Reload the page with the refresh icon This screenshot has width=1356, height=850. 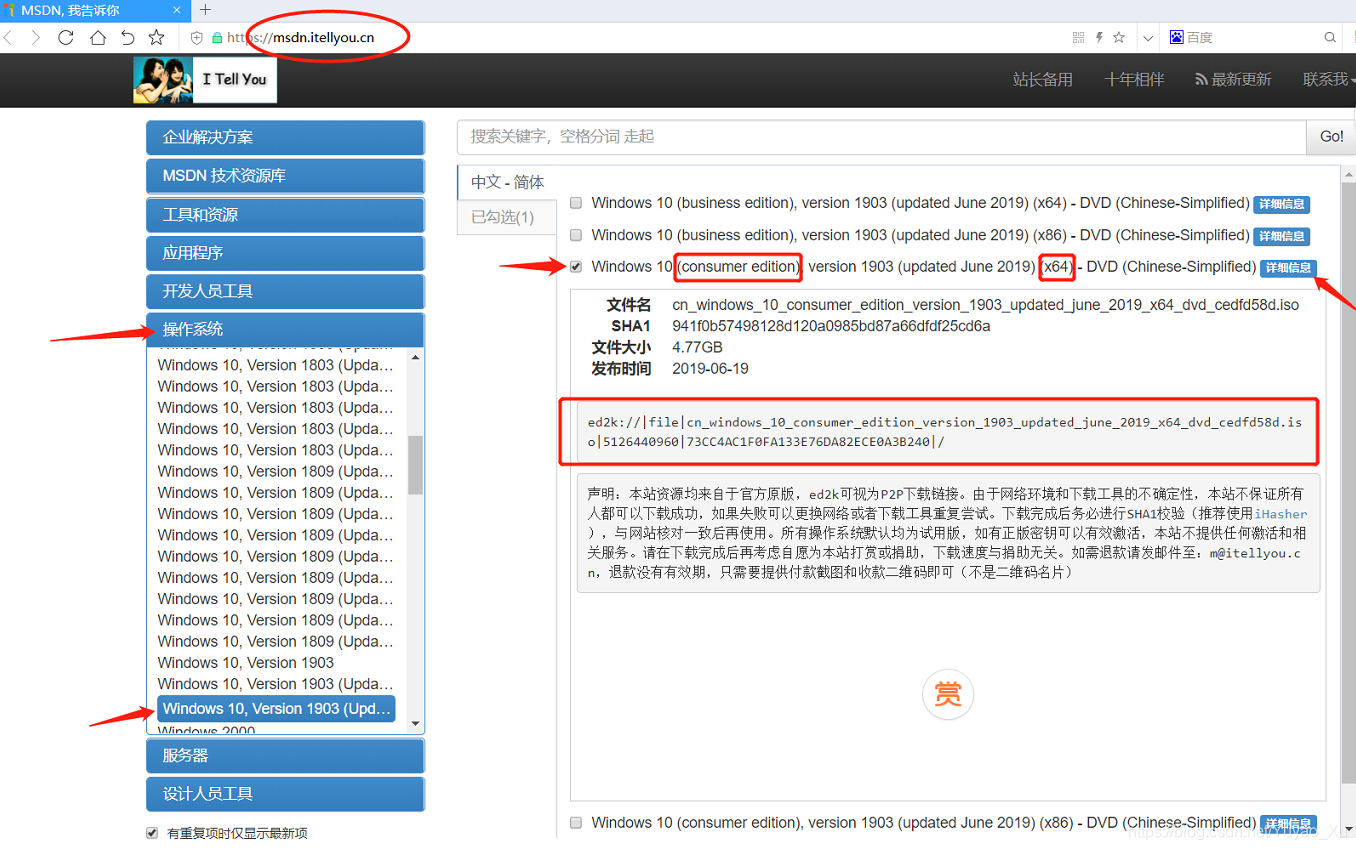(66, 38)
